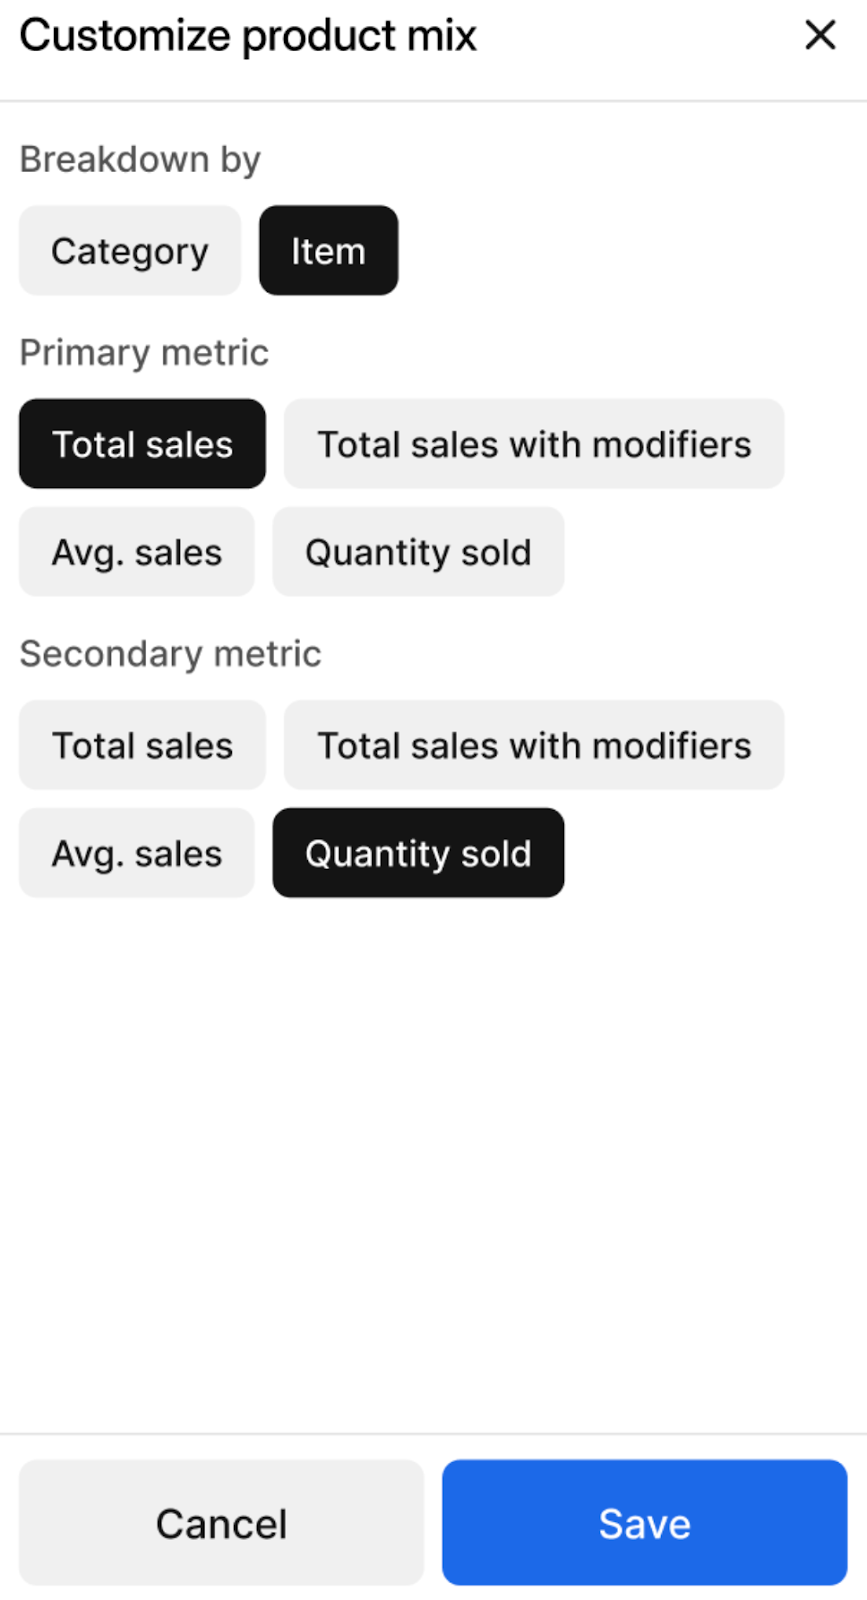
Task: Dismiss the dialog using the X icon
Action: tap(820, 35)
